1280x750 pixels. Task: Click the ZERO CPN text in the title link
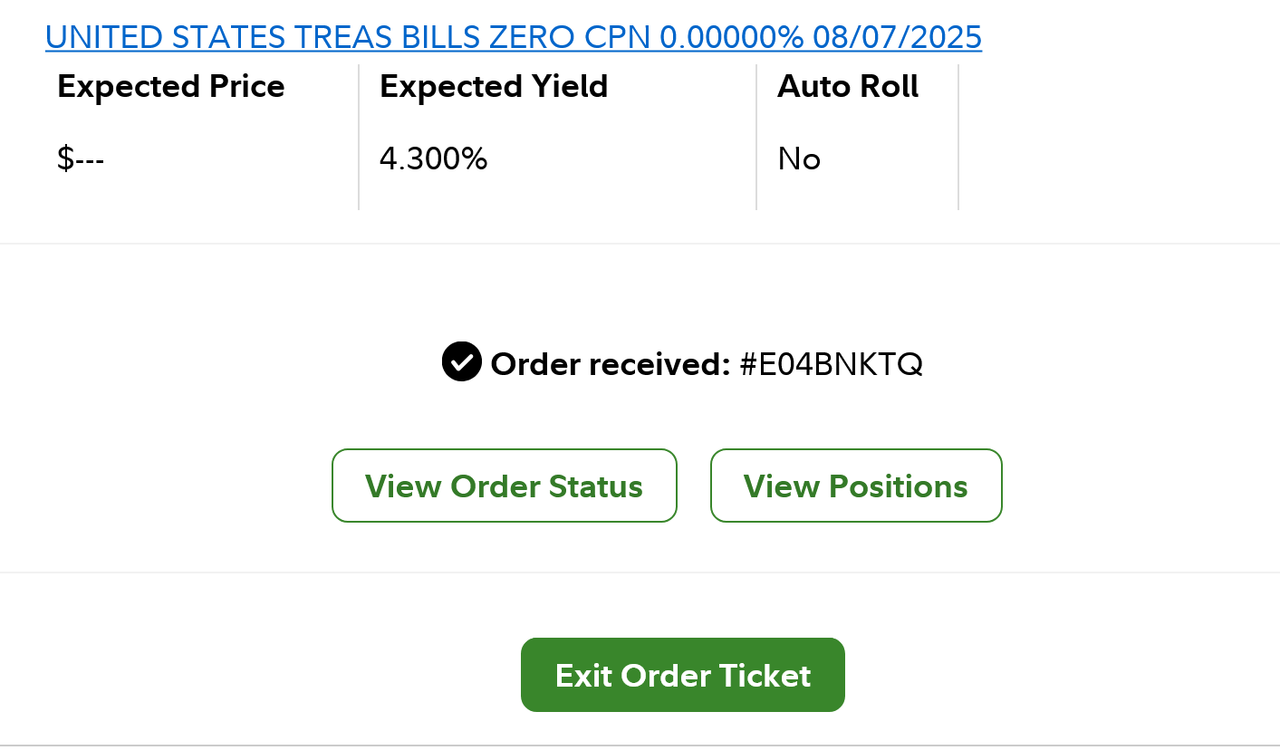coord(570,37)
